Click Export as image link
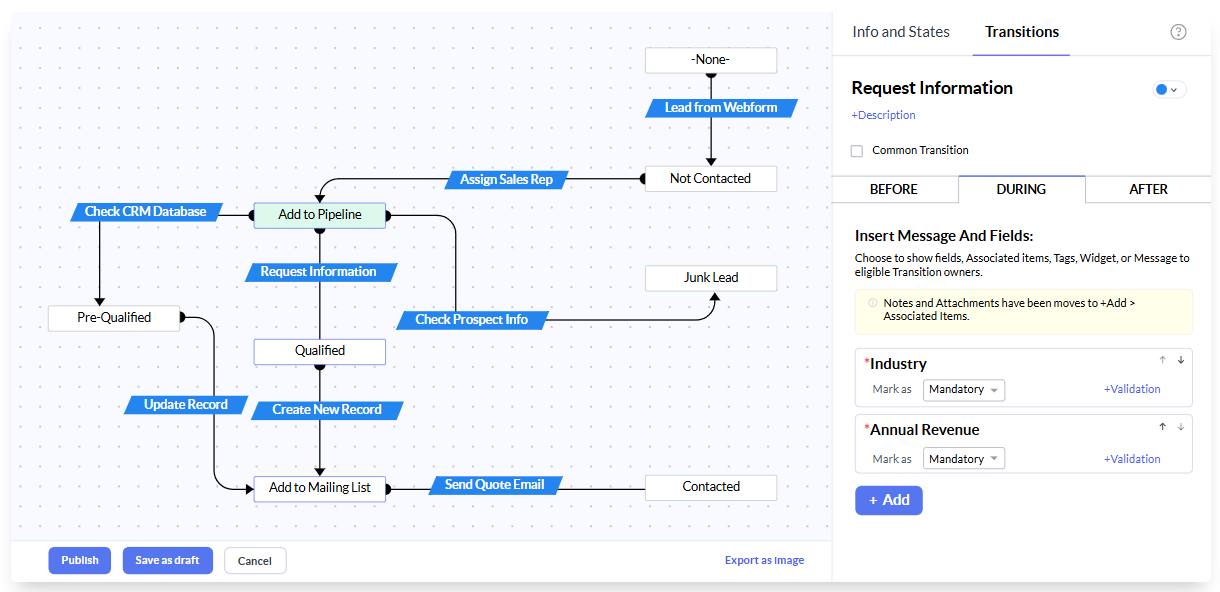 coord(764,560)
